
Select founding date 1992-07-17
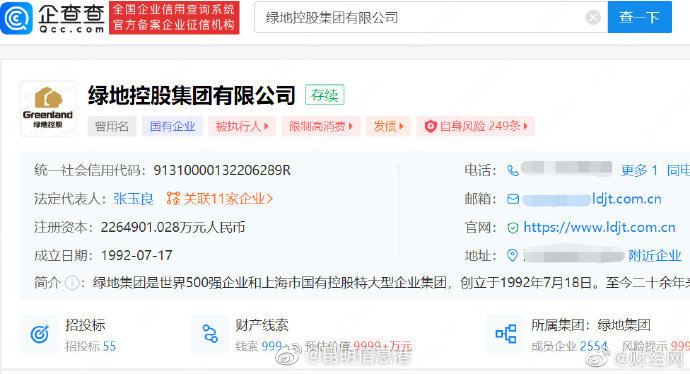(x=137, y=256)
